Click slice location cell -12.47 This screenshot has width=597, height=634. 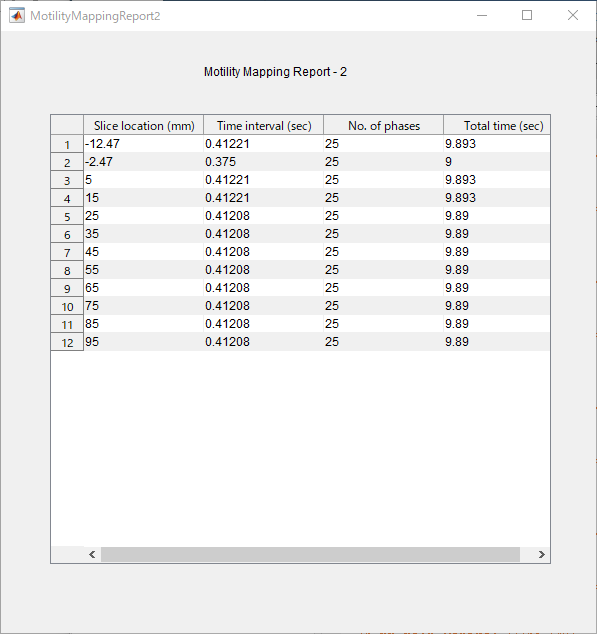(144, 144)
